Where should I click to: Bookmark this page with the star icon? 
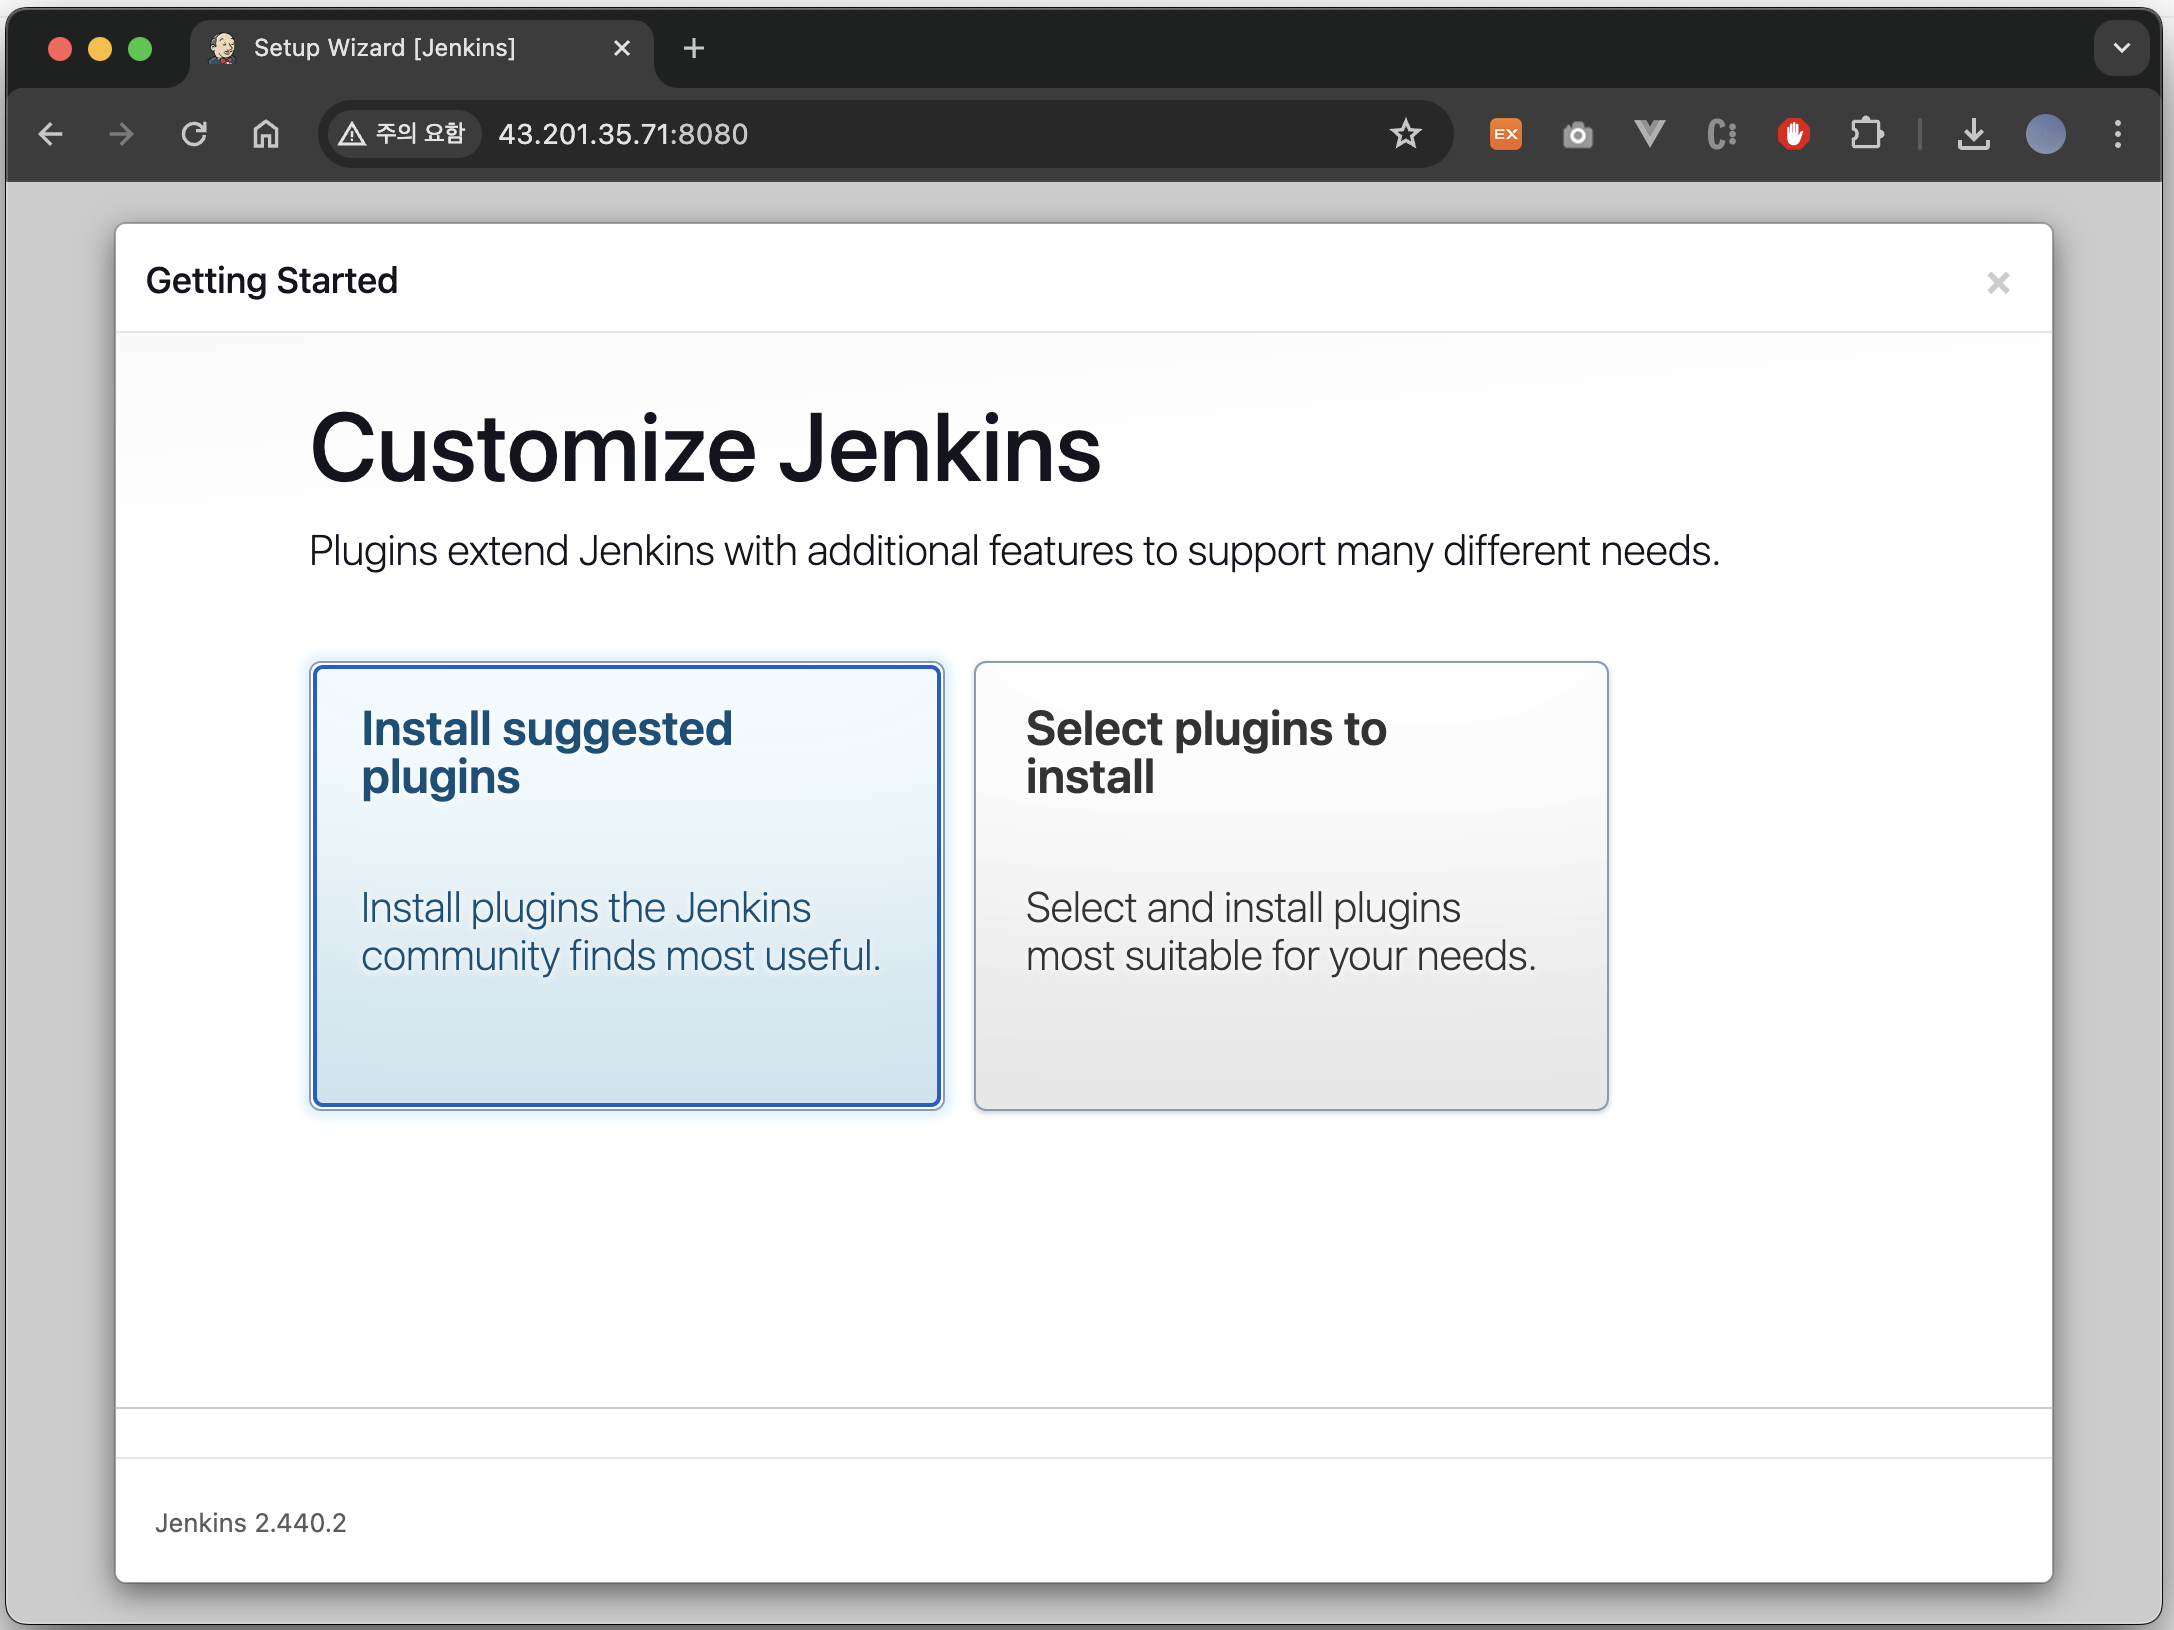(1405, 134)
